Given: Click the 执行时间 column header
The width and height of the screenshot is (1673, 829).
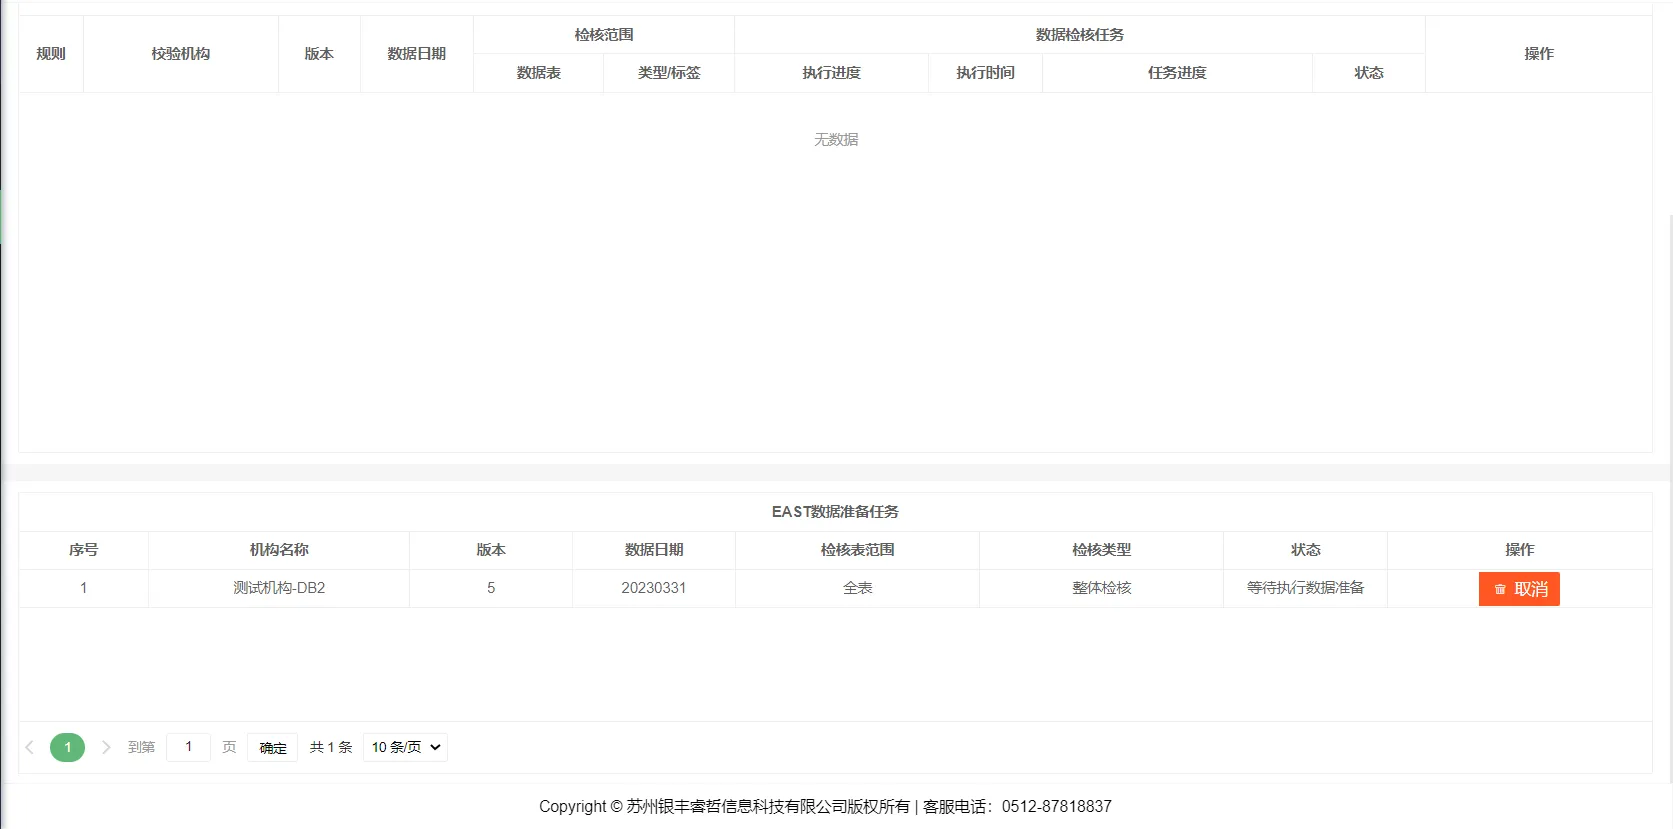Looking at the screenshot, I should [985, 73].
